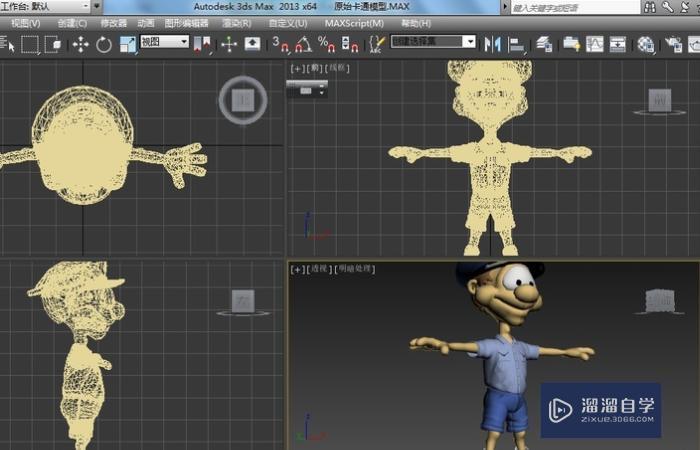Open the 图形编辑器 menu
Image resolution: width=700 pixels, height=450 pixels.
tap(186, 23)
